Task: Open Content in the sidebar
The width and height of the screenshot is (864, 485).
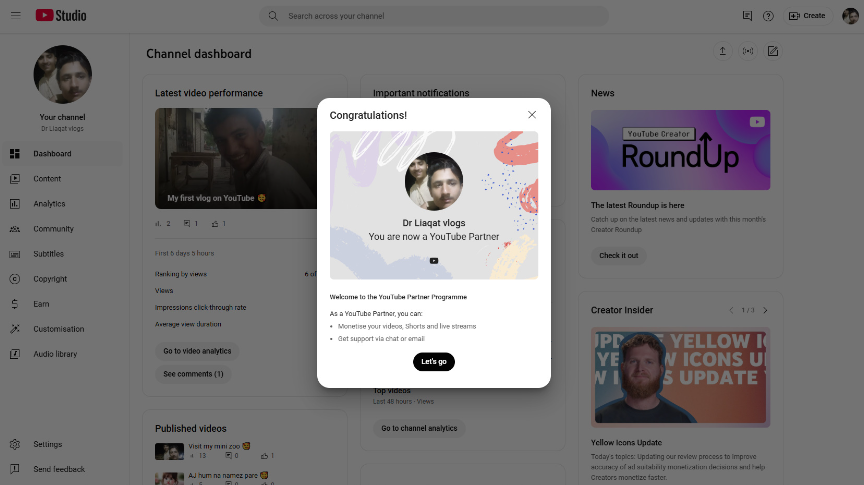Action: pyautogui.click(x=62, y=179)
